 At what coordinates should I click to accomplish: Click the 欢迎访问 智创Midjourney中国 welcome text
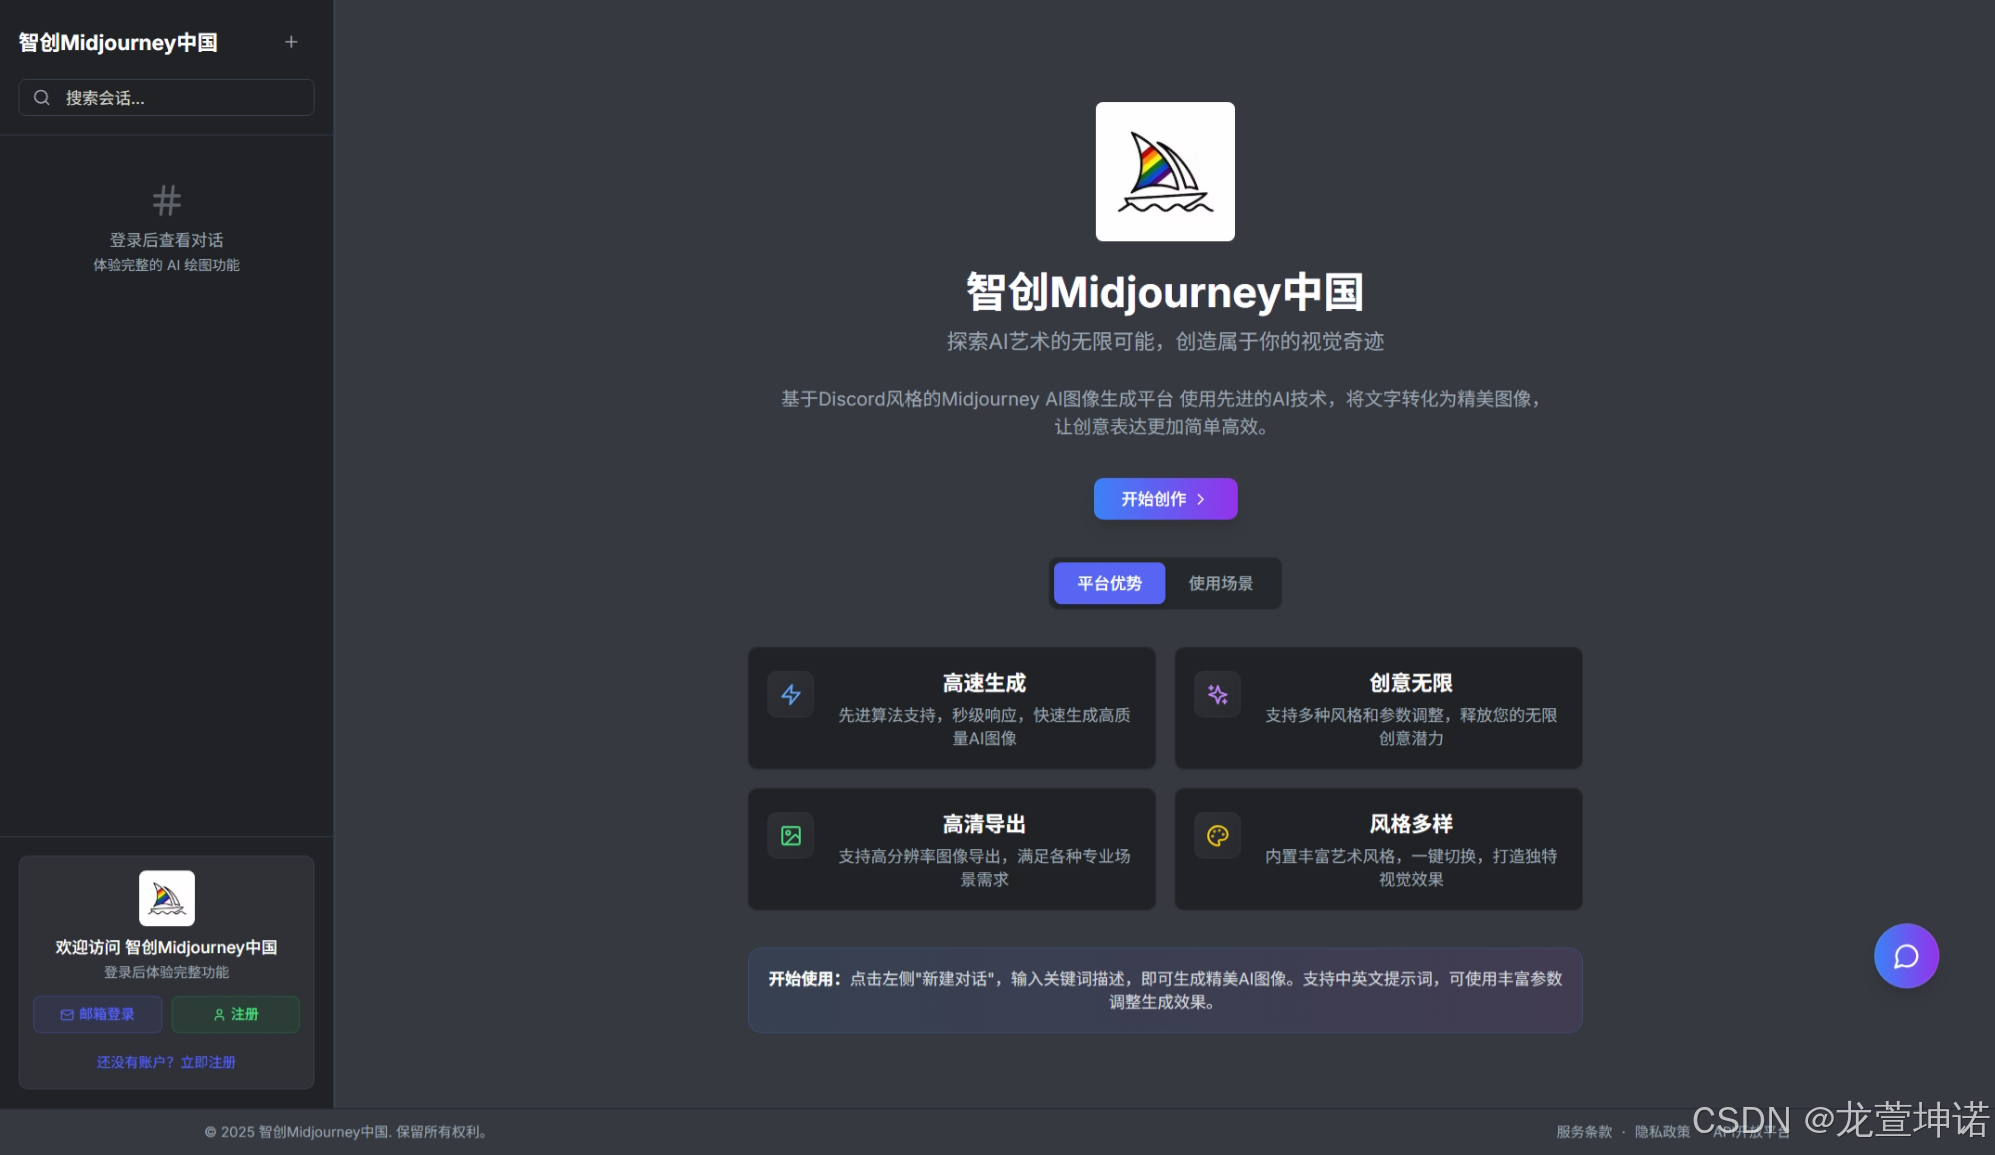point(166,947)
